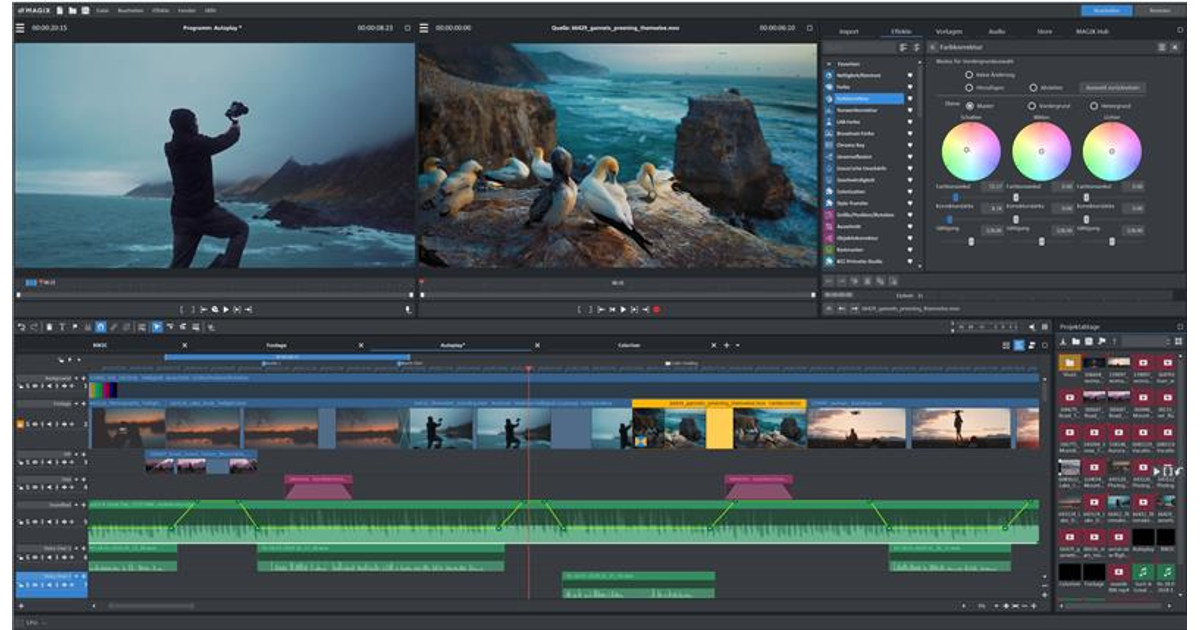
Task: Click the new project file icon
Action: [x=60, y=10]
